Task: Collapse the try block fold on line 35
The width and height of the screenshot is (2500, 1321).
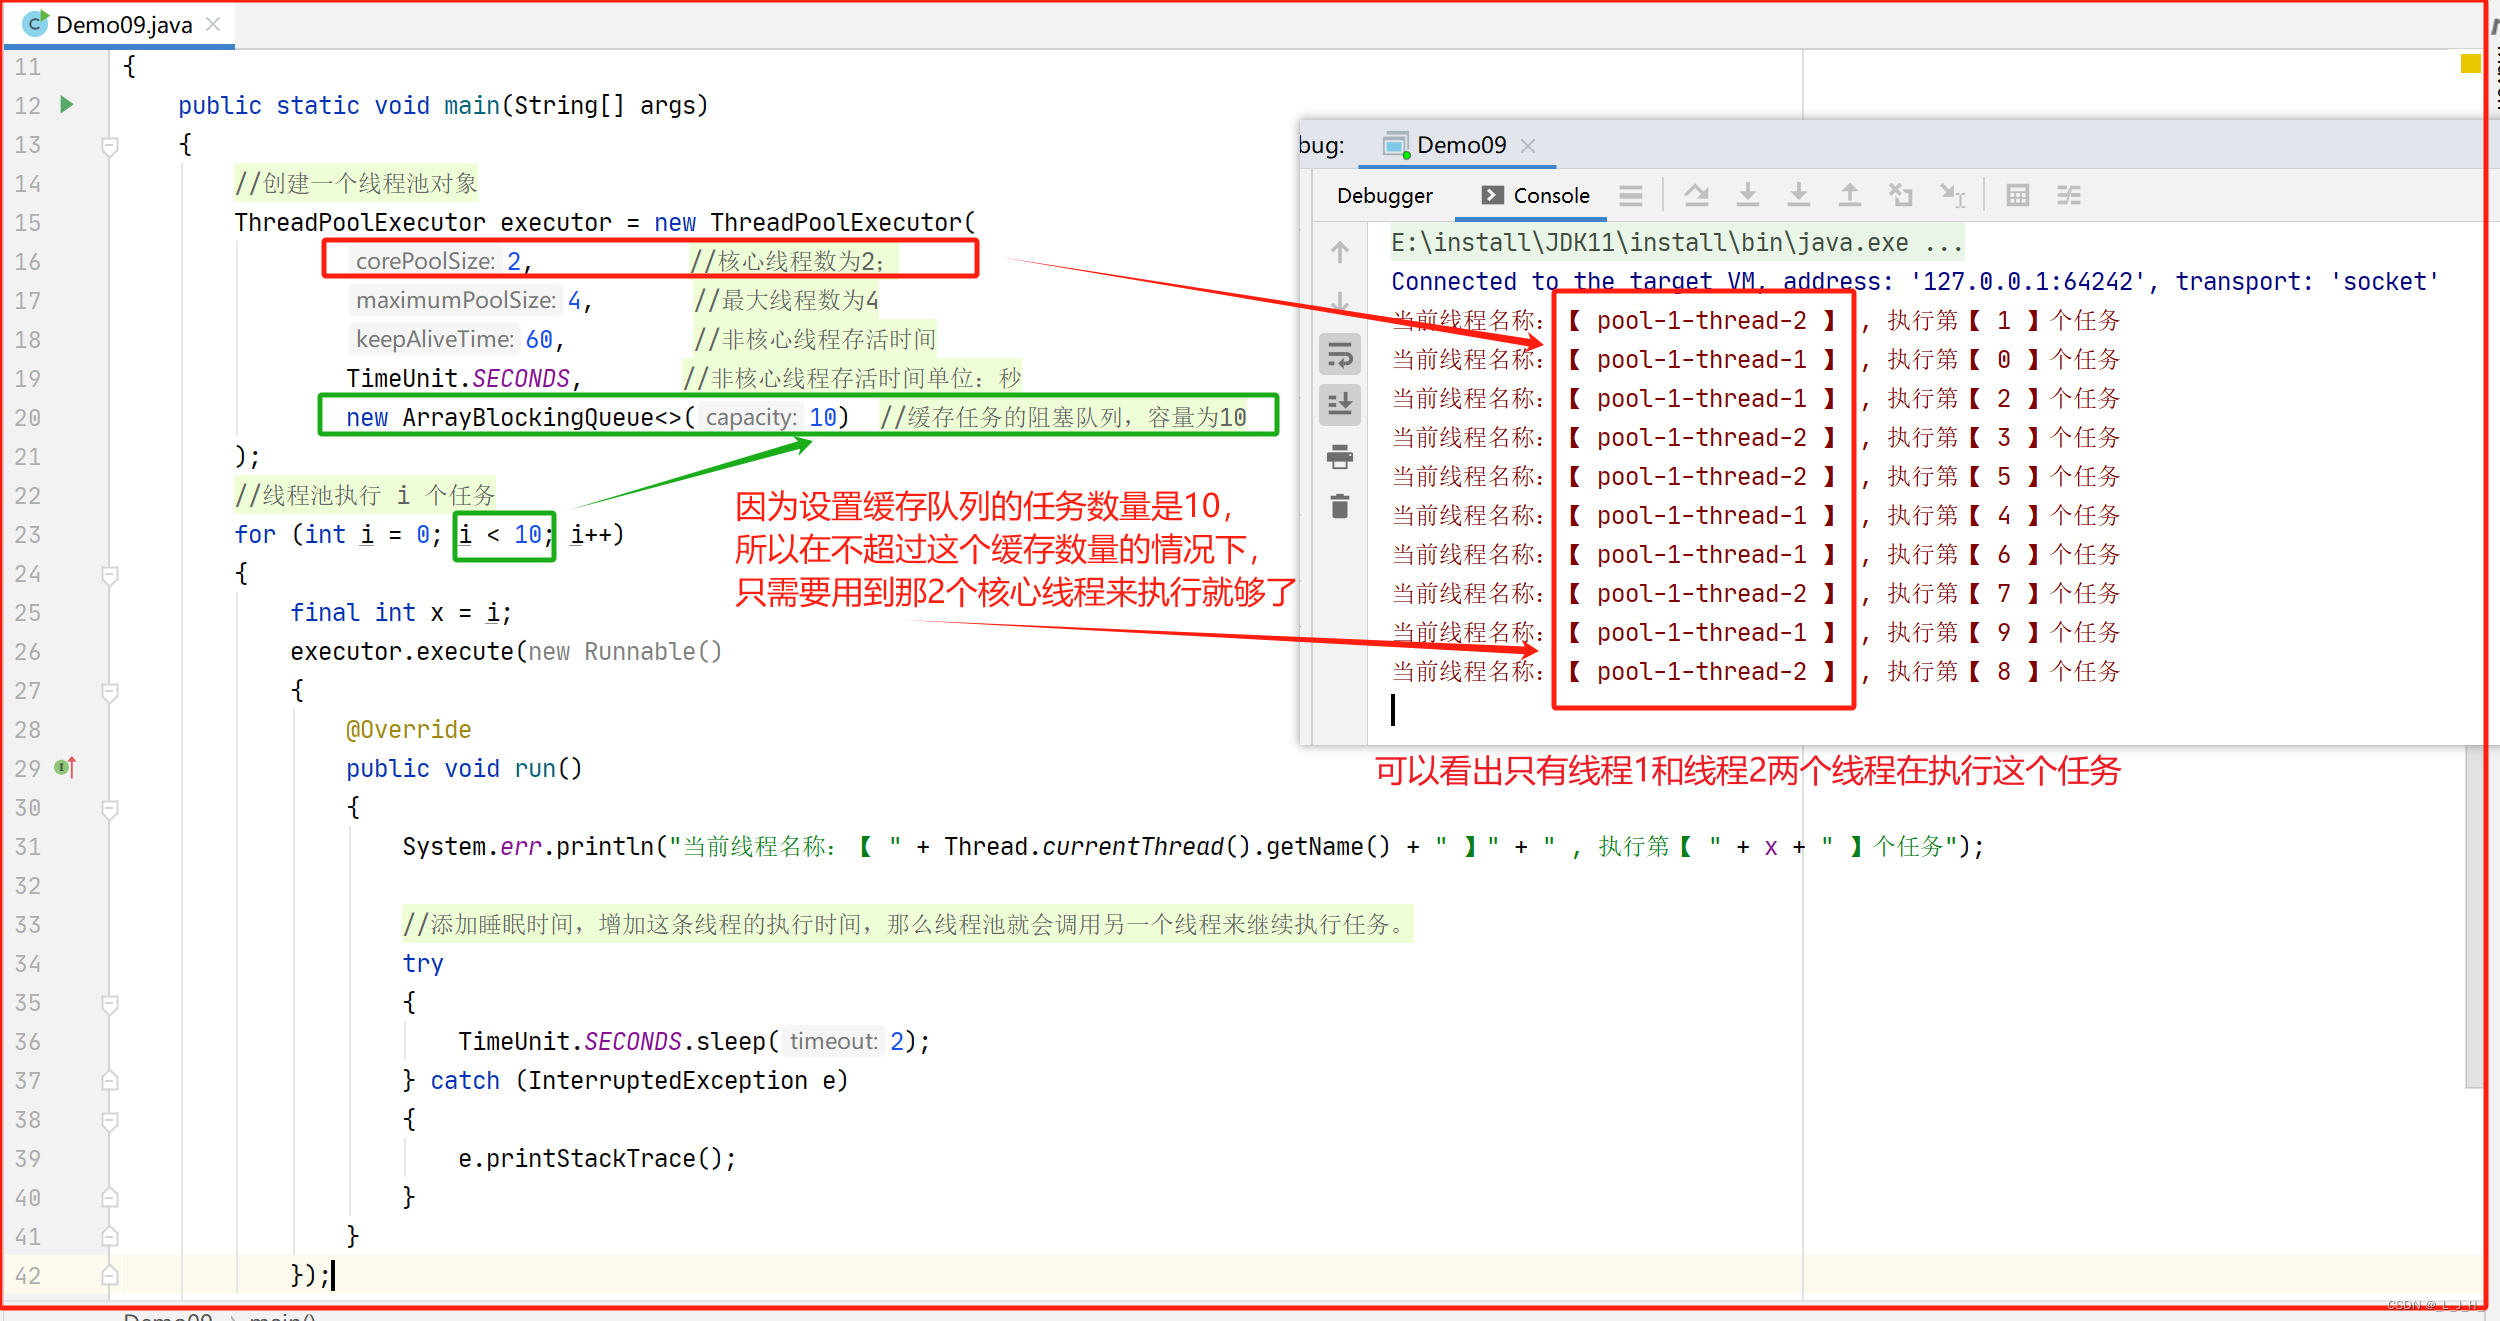Action: [x=110, y=1004]
